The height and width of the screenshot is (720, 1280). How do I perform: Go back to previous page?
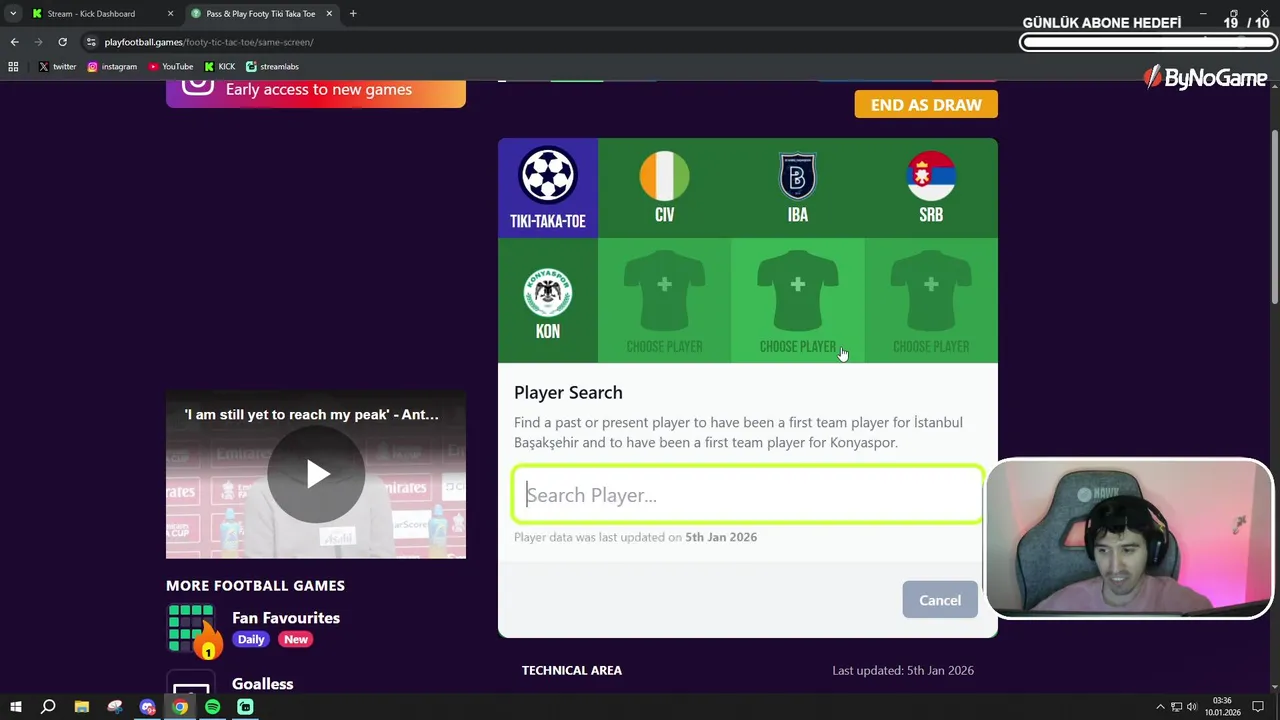point(14,42)
